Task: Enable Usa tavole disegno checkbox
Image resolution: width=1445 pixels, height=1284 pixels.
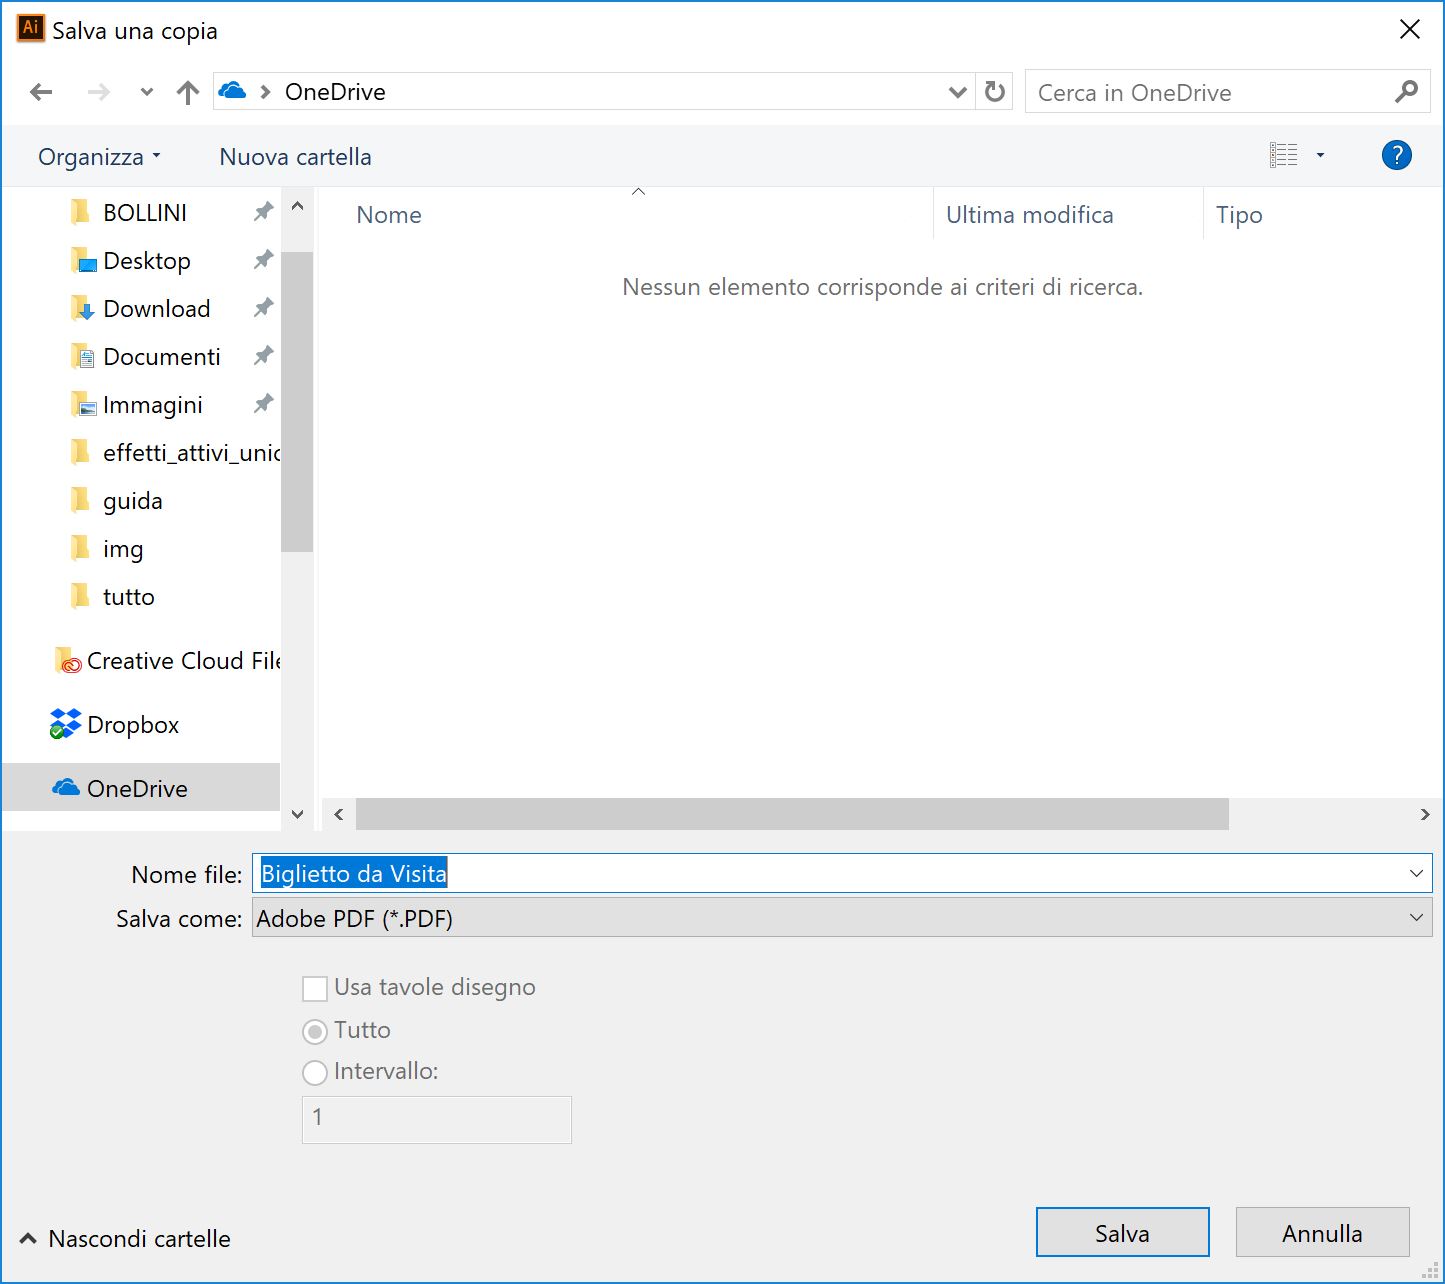Action: click(315, 989)
